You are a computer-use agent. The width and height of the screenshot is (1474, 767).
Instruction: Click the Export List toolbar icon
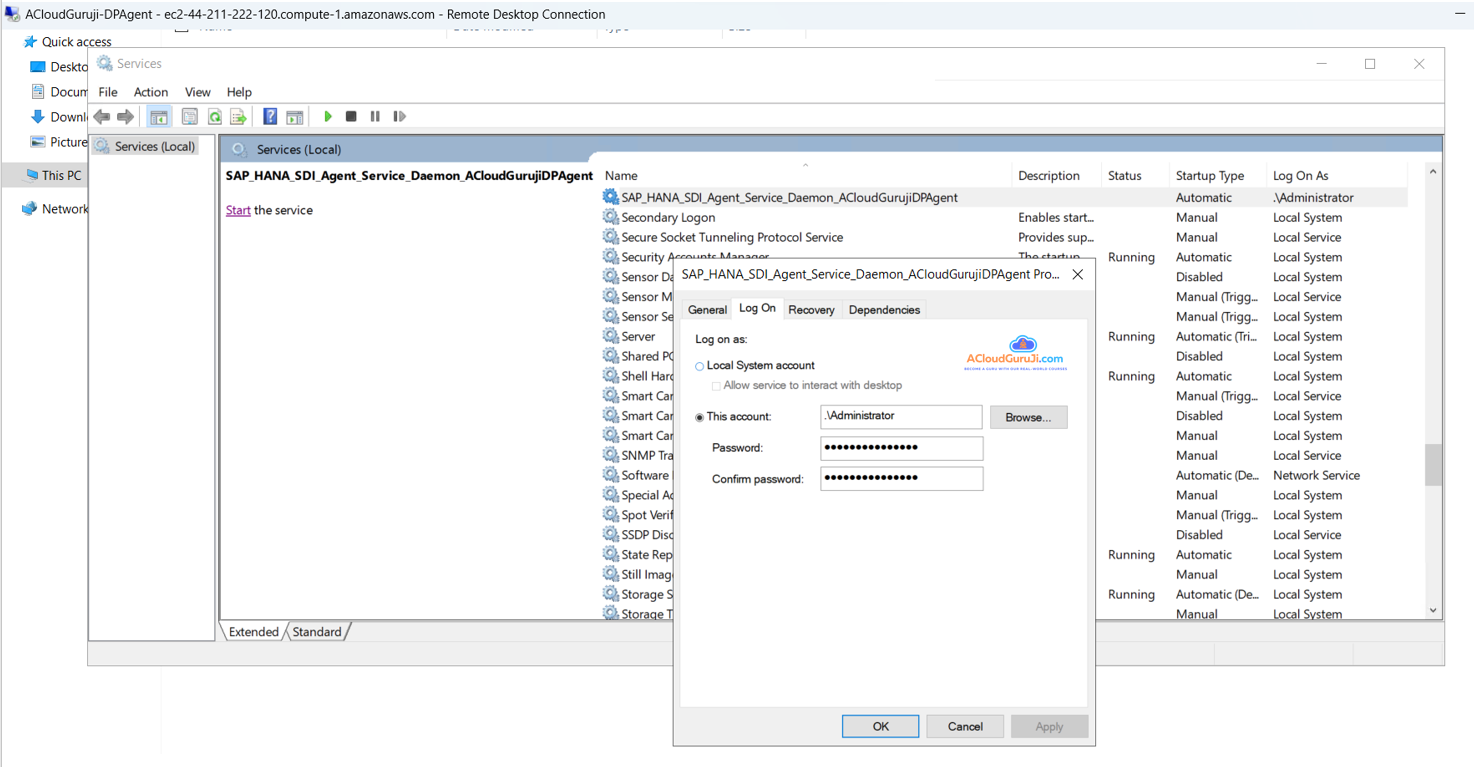[x=238, y=117]
